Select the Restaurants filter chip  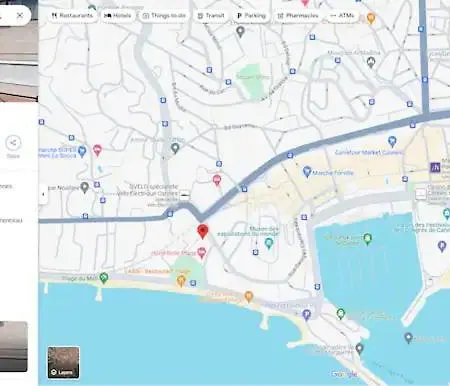pyautogui.click(x=72, y=16)
